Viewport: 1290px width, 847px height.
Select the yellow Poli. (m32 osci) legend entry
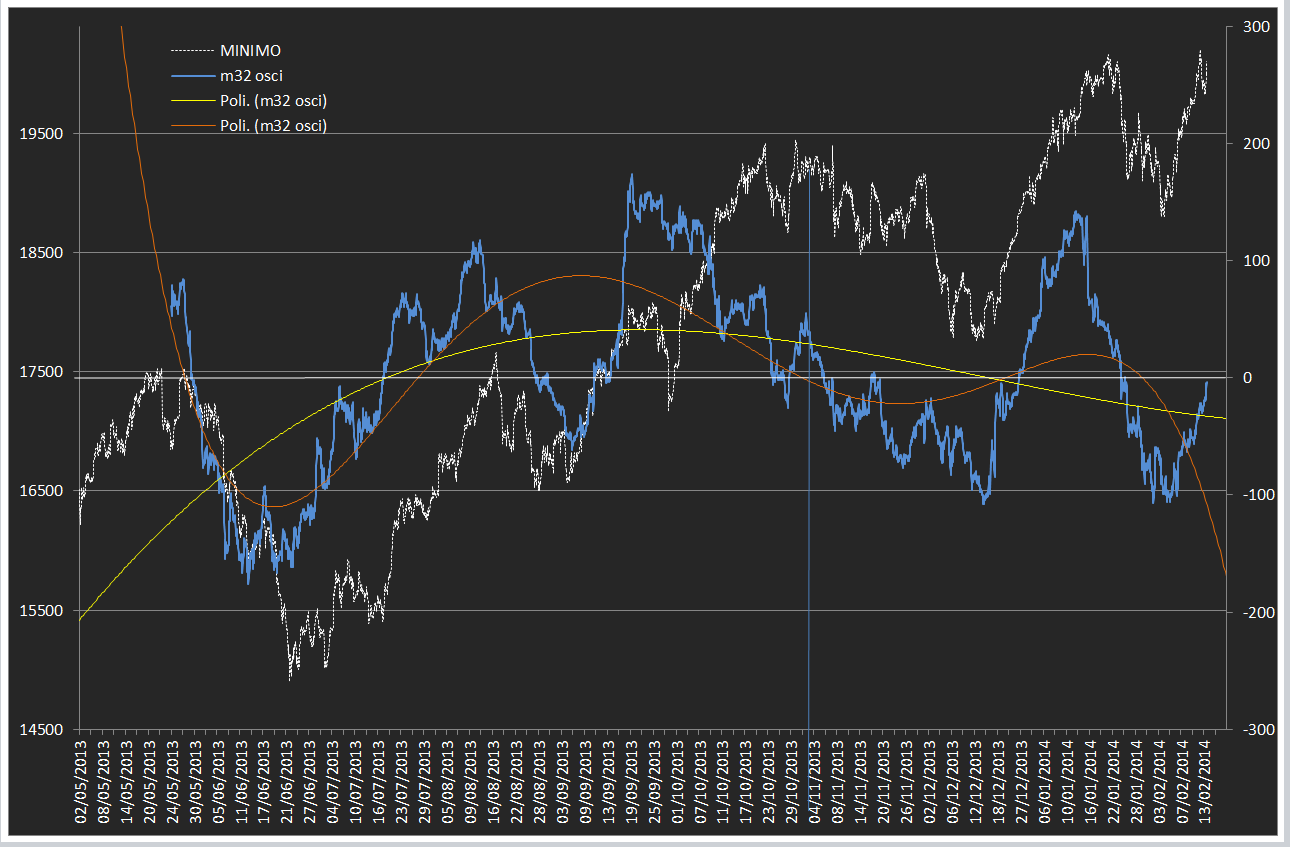click(x=247, y=100)
